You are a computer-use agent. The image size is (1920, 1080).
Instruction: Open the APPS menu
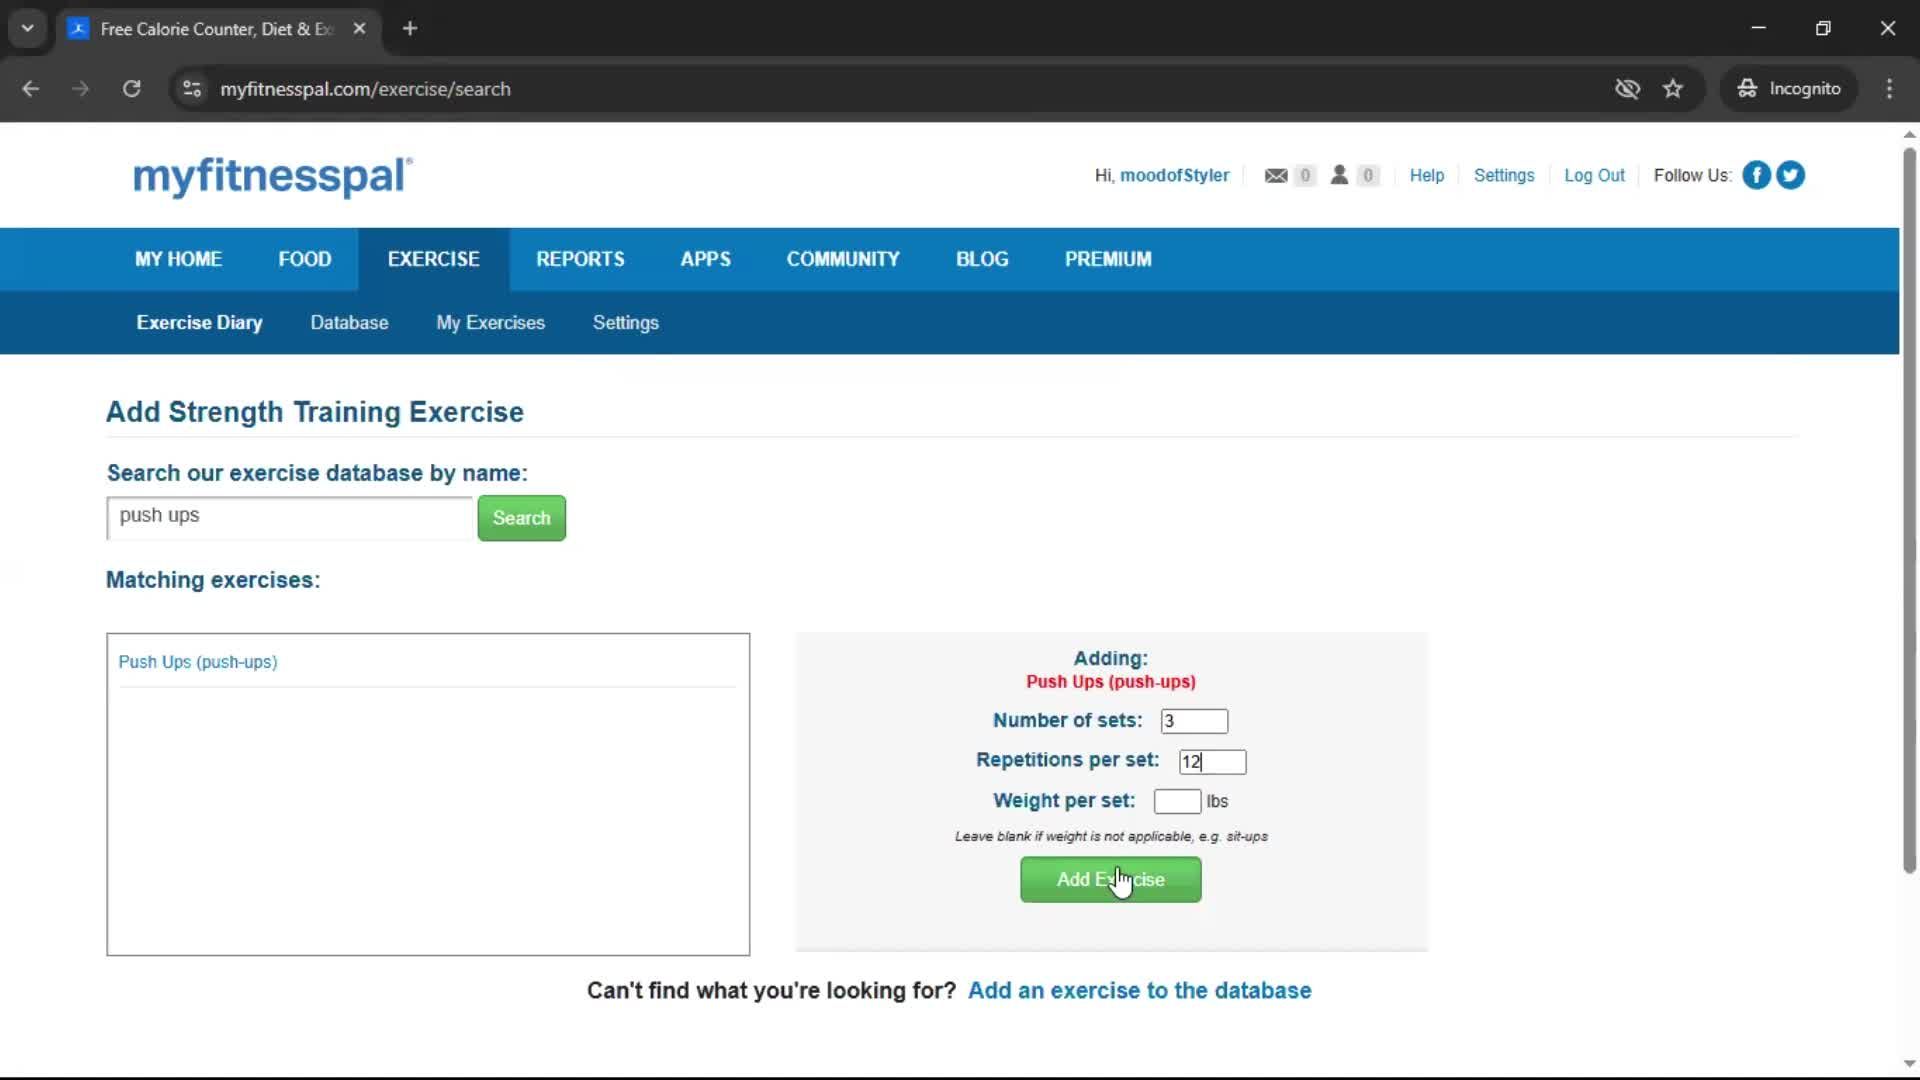tap(706, 259)
